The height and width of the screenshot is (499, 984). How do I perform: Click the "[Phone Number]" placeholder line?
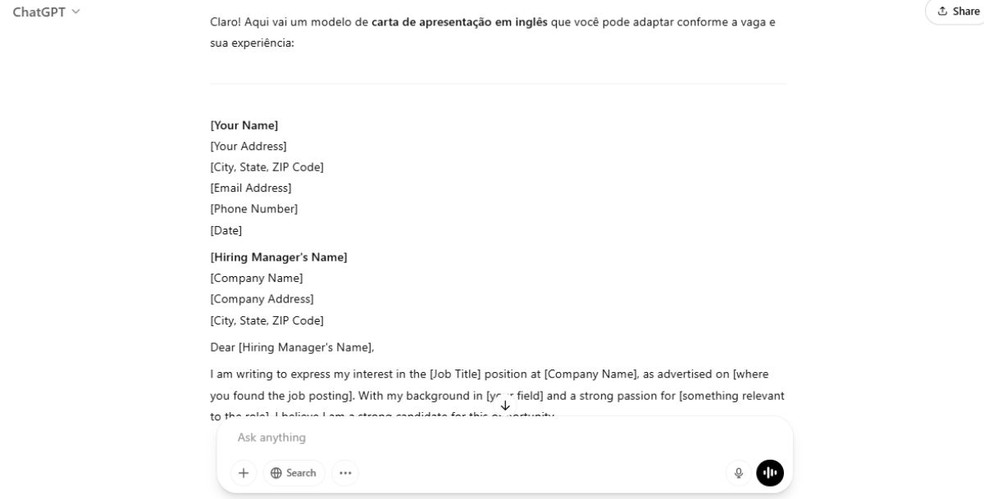click(254, 209)
